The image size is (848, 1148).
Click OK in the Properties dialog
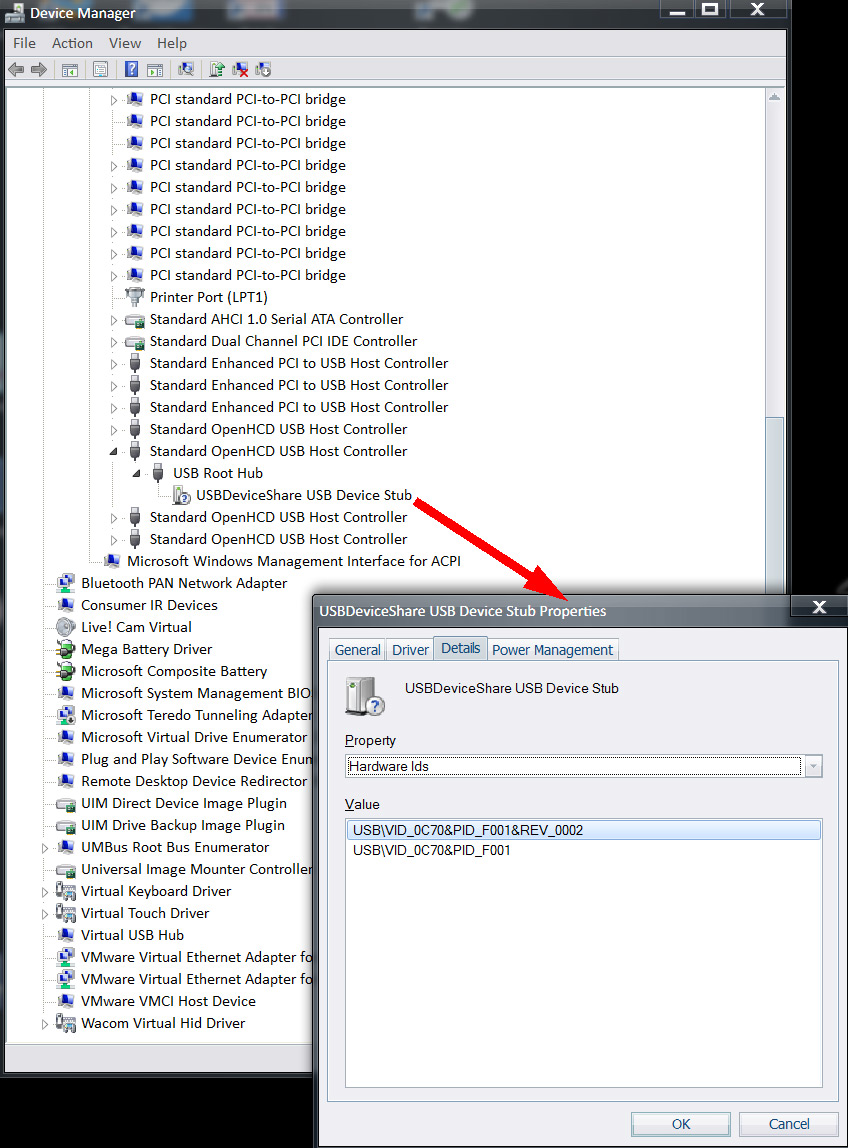680,1124
